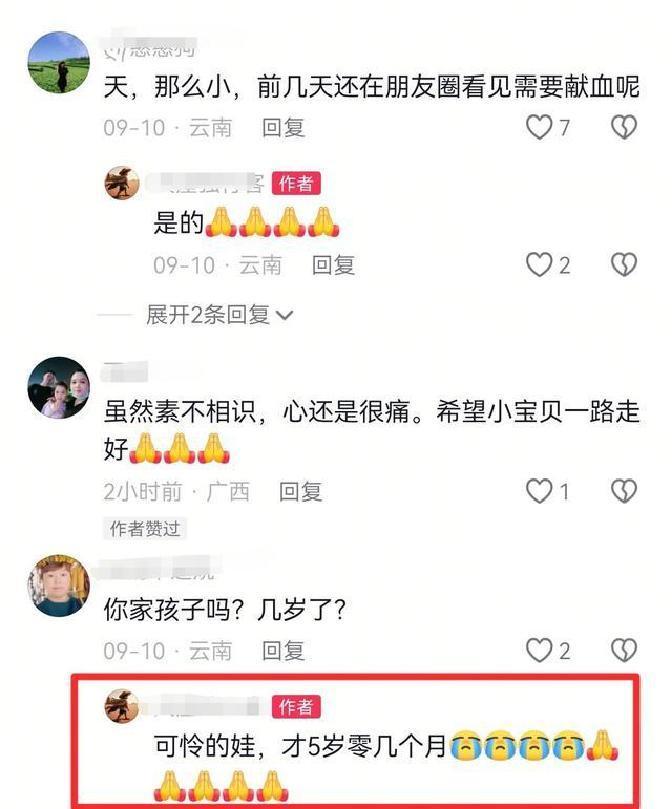Dislike the blood donation comment

point(624,127)
